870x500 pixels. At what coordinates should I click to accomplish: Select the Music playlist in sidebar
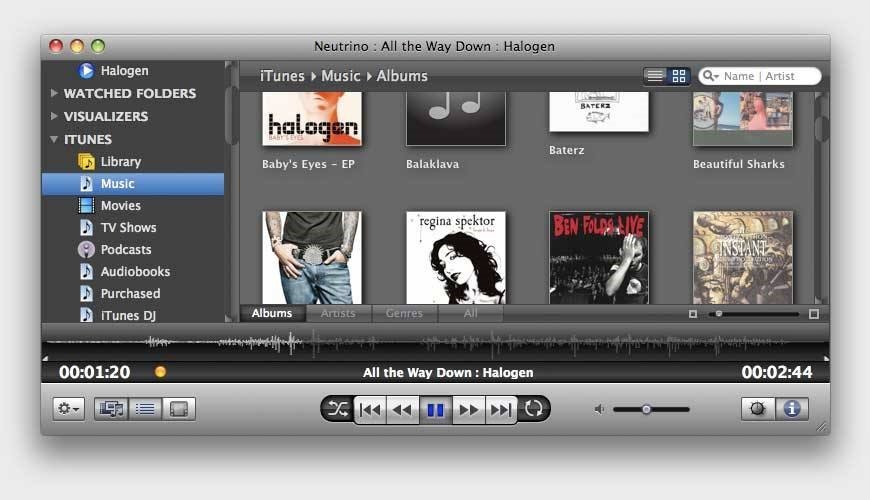[133, 184]
